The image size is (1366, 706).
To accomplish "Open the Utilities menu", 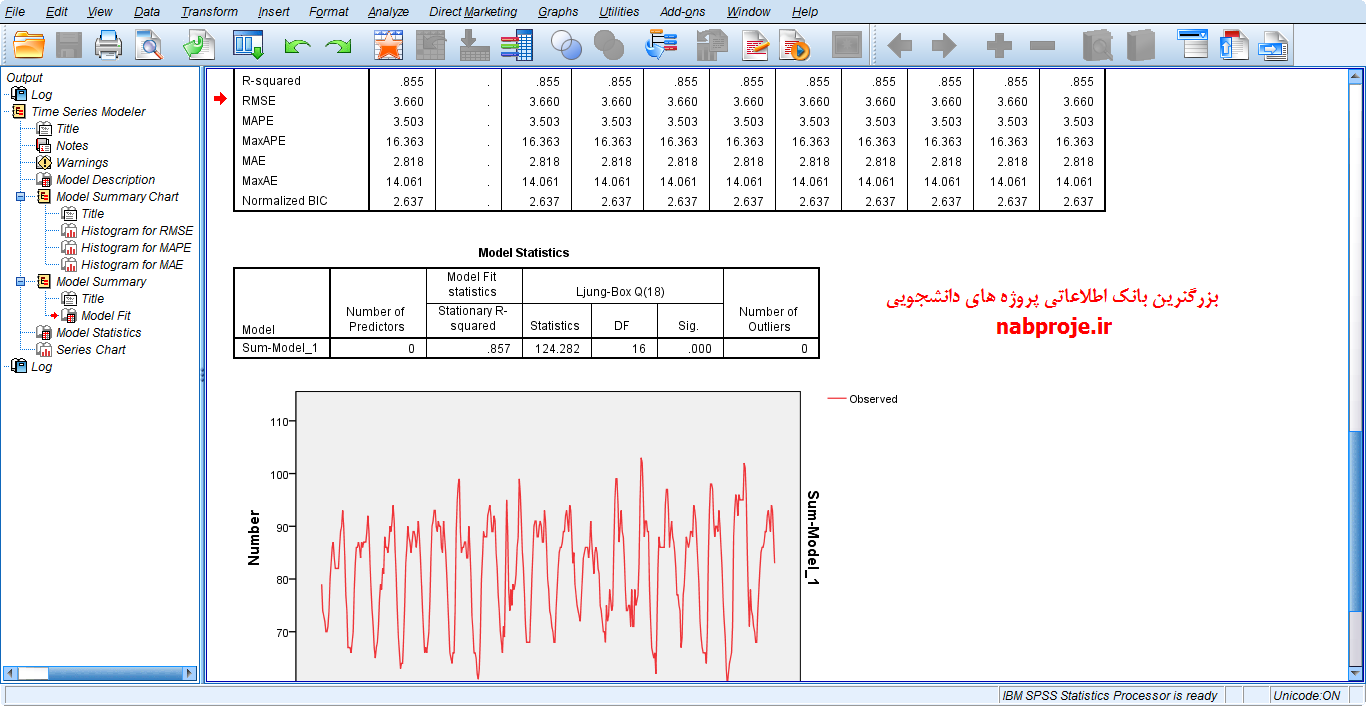I will click(x=619, y=12).
